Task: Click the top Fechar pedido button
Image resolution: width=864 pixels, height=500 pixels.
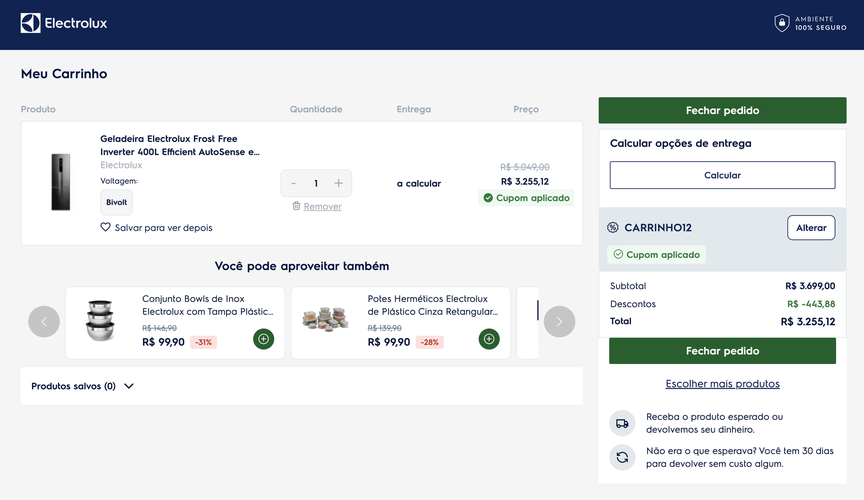Action: click(x=722, y=110)
